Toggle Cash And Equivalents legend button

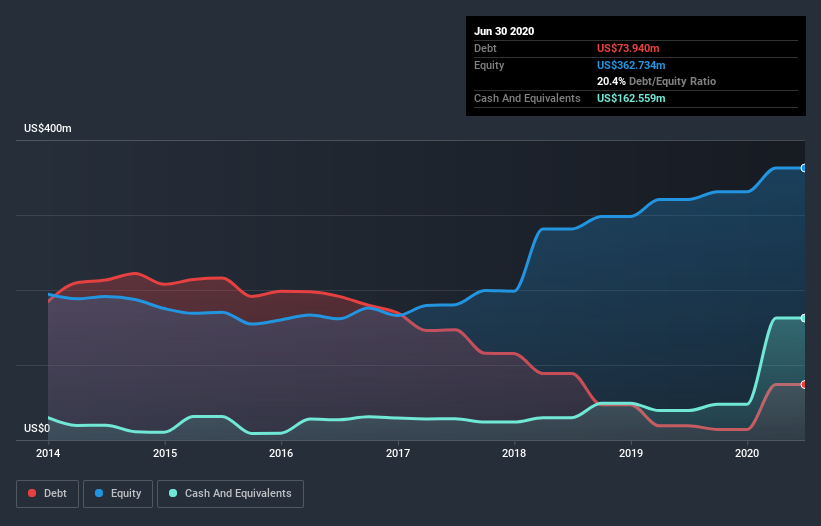(230, 494)
